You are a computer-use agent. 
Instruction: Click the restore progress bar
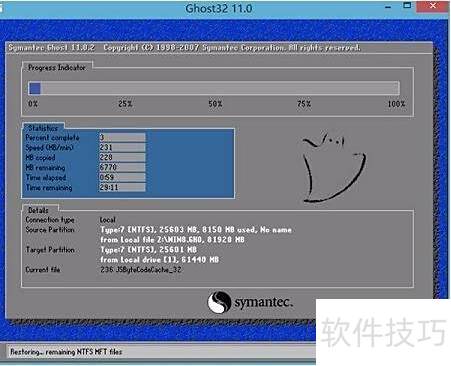214,88
